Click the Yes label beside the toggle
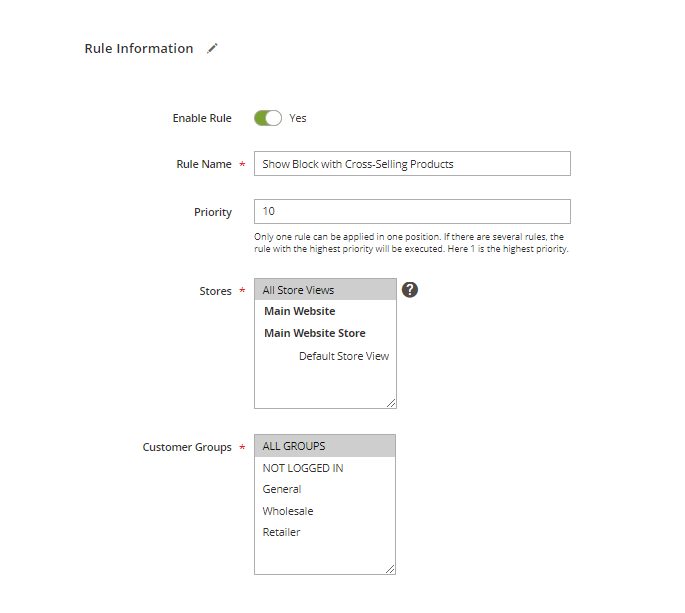 coord(298,118)
